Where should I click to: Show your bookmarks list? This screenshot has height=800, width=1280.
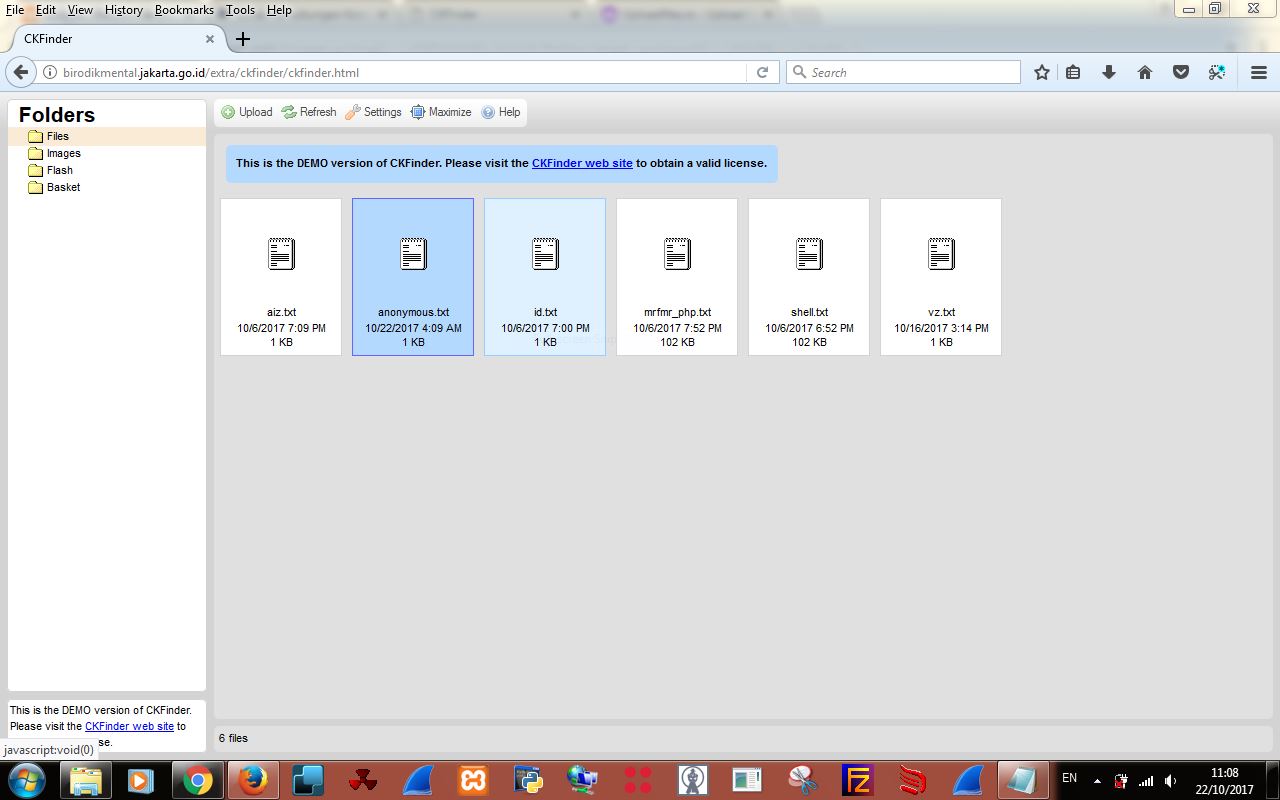tap(1073, 72)
